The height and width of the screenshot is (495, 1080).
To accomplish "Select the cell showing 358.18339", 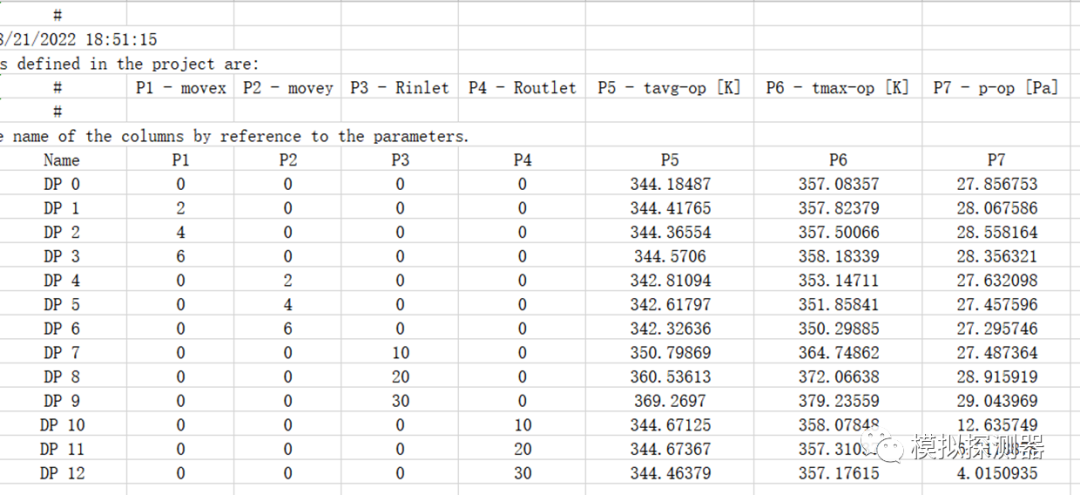I will (838, 256).
